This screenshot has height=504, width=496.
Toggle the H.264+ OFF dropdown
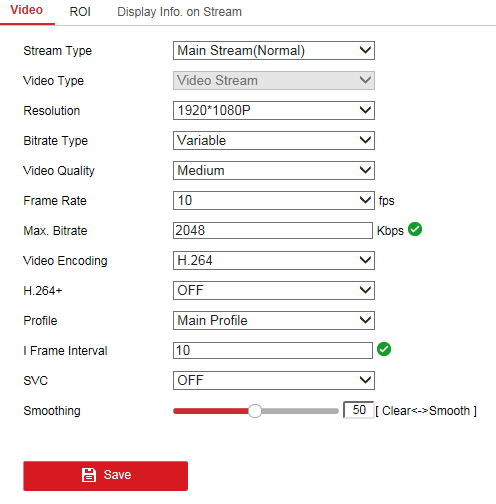click(274, 291)
